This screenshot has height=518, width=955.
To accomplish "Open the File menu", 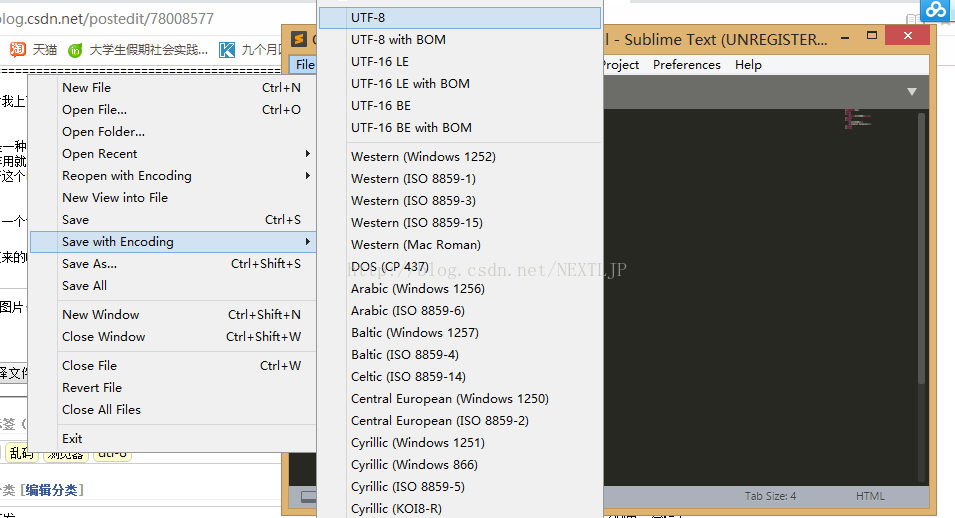I will click(x=305, y=65).
